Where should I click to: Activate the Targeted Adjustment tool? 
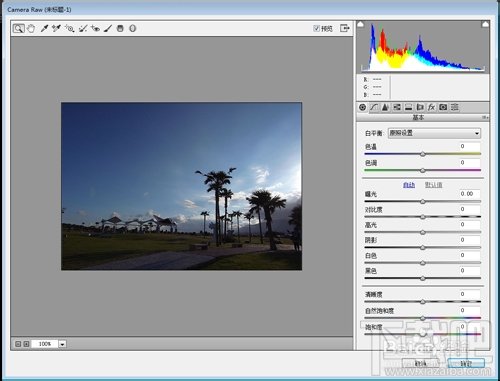tap(69, 28)
